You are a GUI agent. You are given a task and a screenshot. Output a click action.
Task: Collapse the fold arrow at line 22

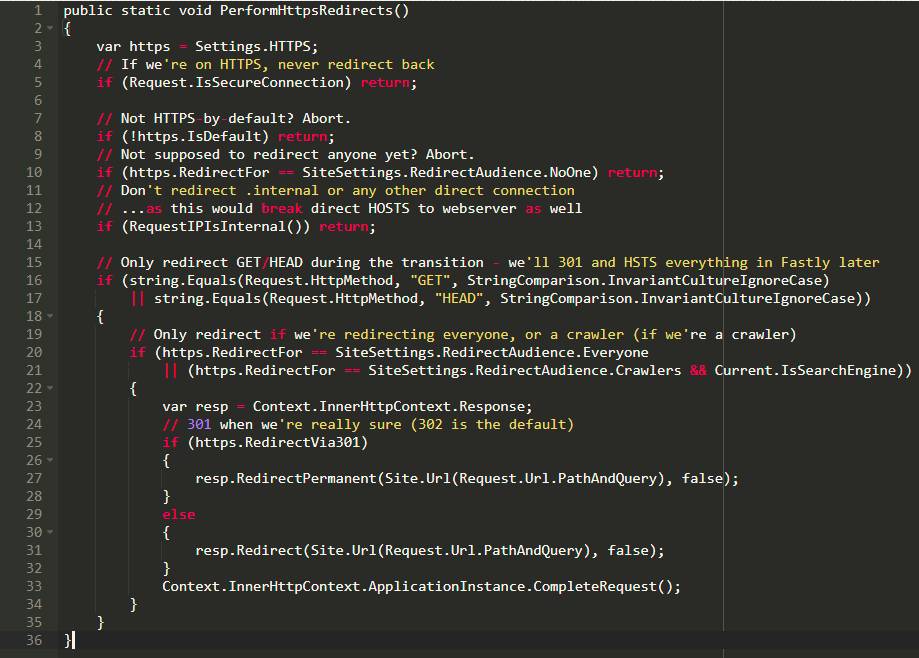pos(50,388)
